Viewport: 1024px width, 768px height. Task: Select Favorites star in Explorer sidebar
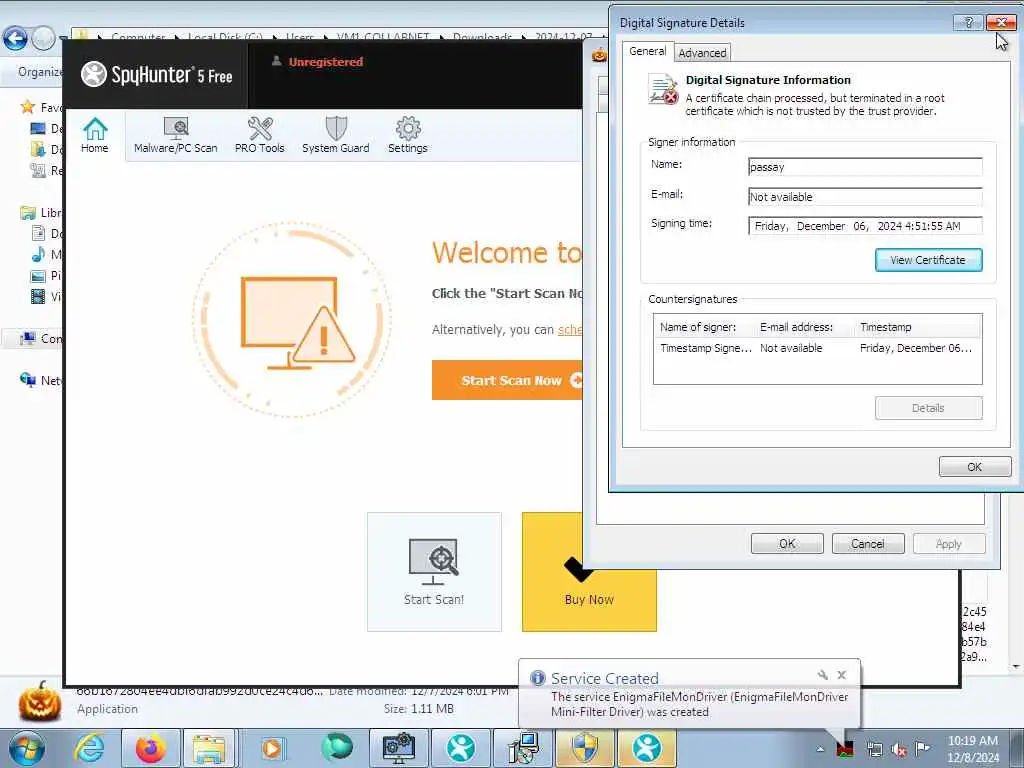click(27, 106)
